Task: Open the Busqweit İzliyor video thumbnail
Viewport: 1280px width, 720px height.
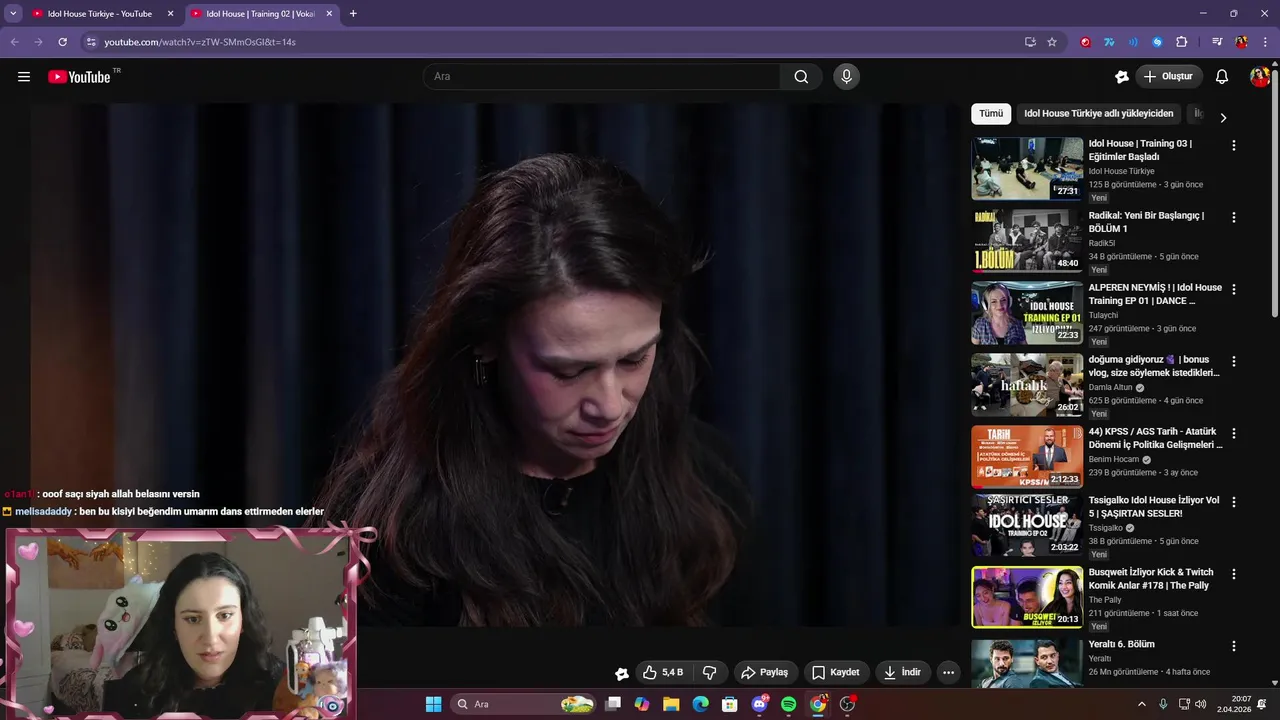Action: (x=1027, y=598)
